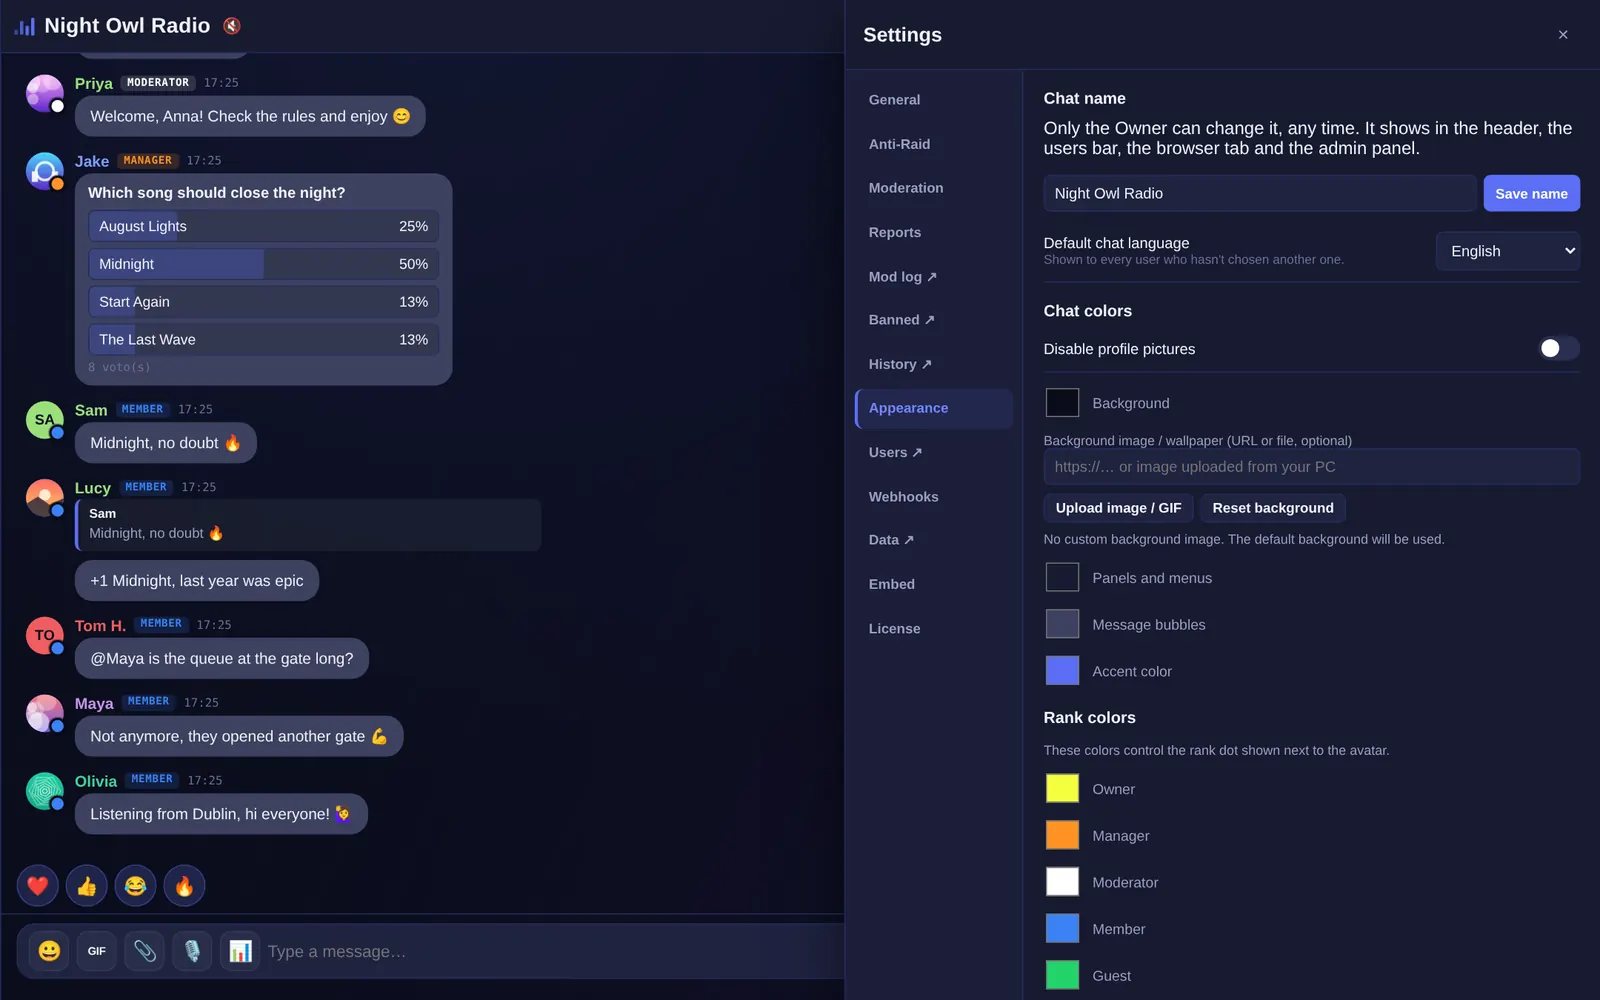Screen dimensions: 1600x1000
Task: Open the Mod log external link
Action: click(934, 277)
